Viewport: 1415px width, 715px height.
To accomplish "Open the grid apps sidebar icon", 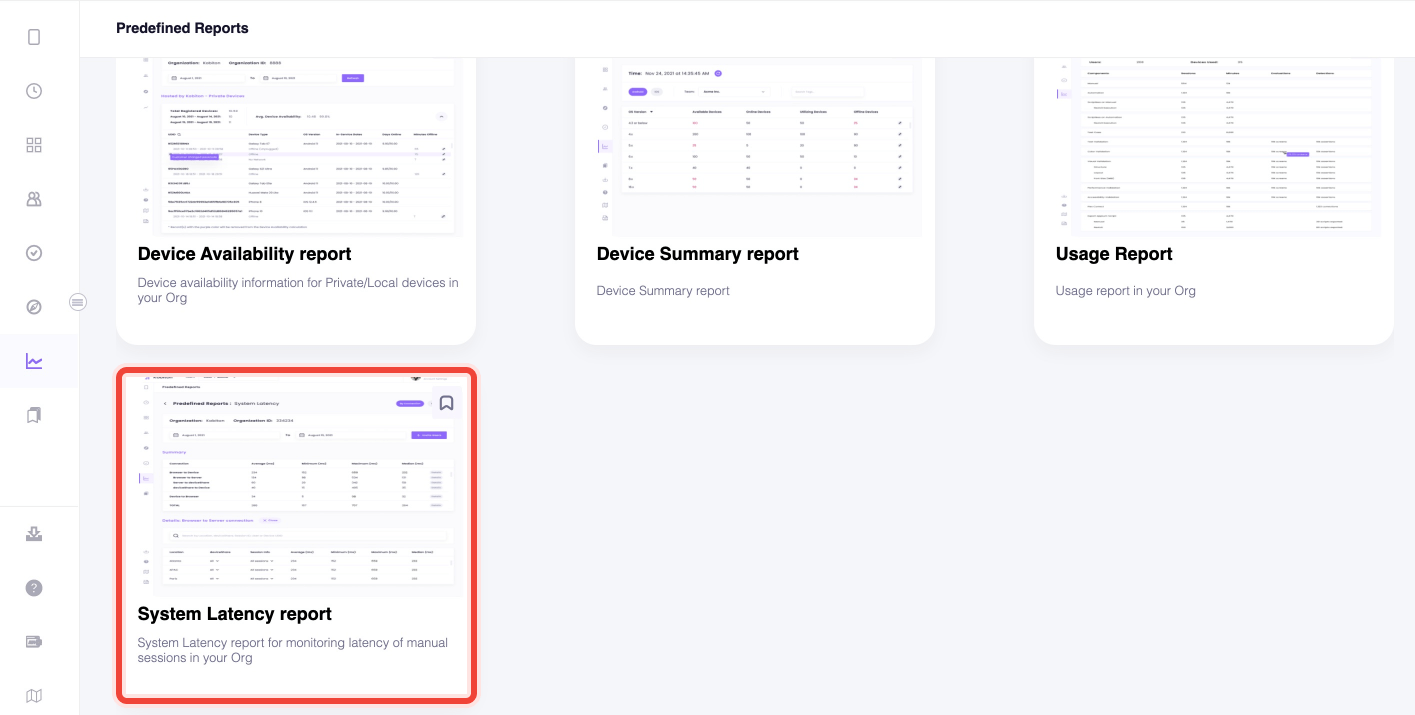I will (34, 145).
